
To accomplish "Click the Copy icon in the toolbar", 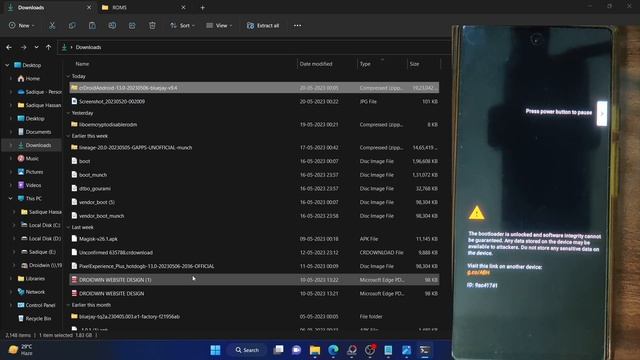I will click(x=72, y=26).
